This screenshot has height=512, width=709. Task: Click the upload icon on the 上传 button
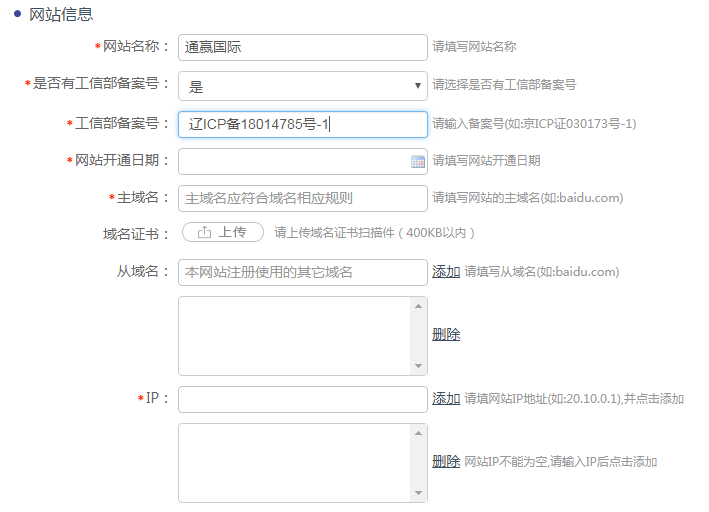tap(204, 232)
